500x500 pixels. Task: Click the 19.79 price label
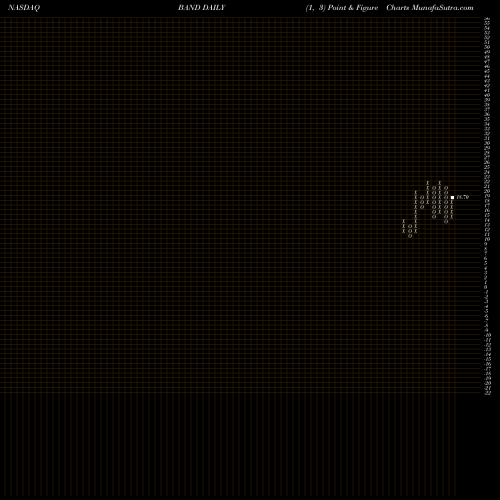tap(463, 197)
